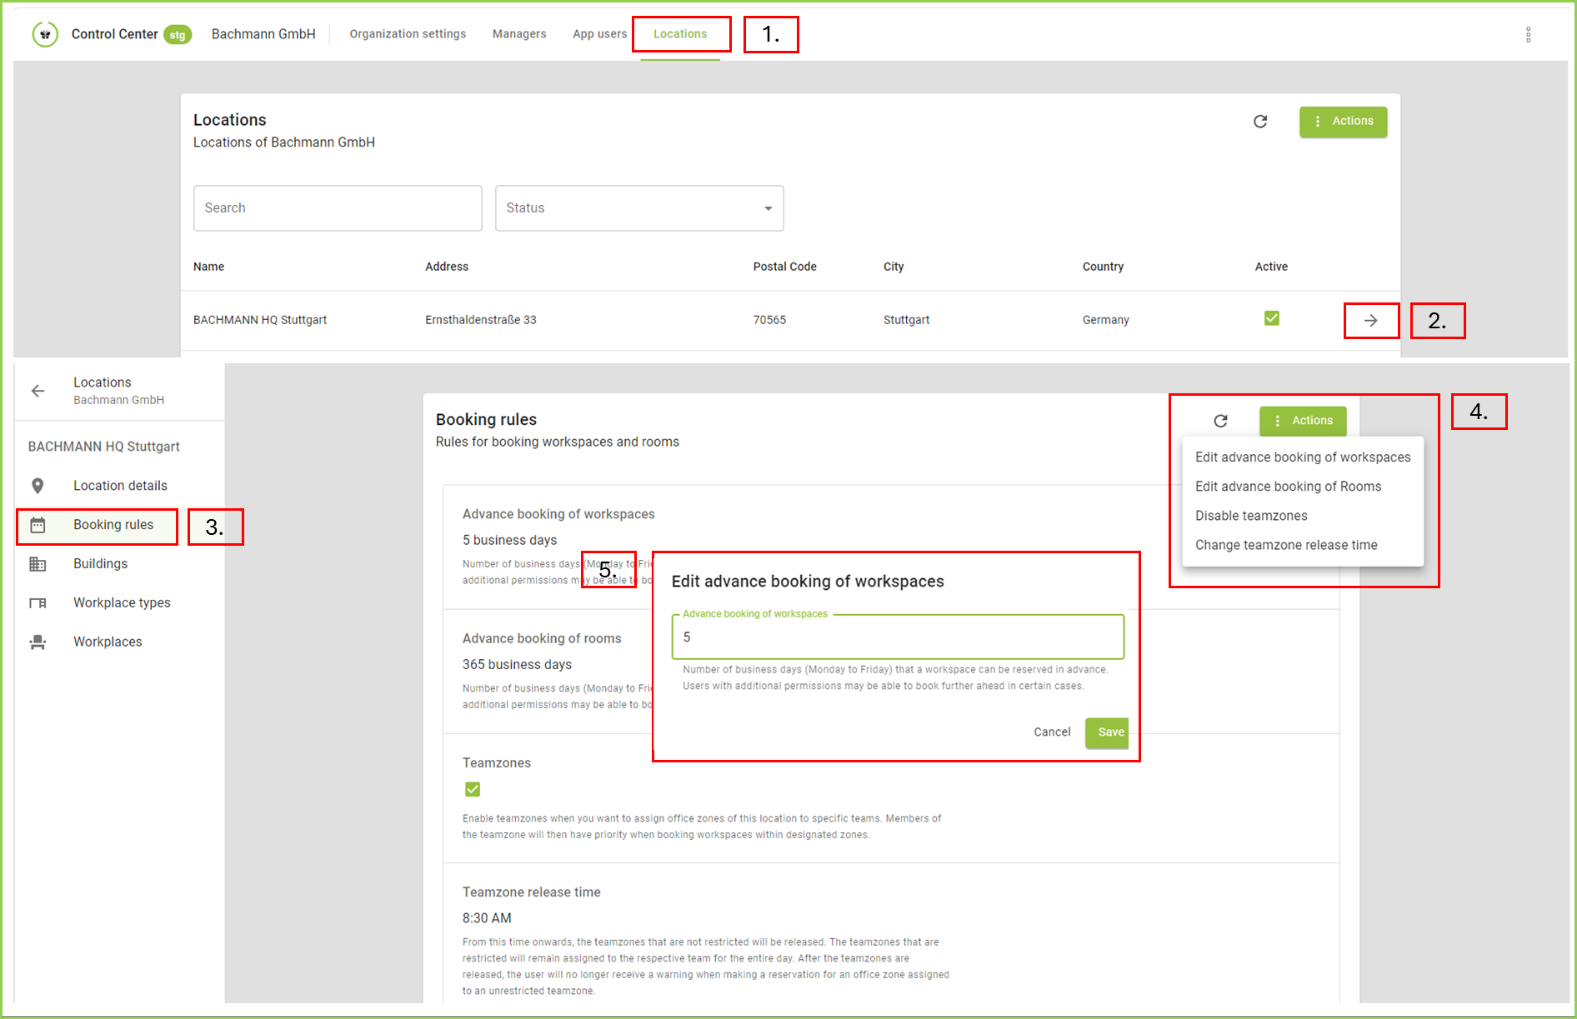The width and height of the screenshot is (1577, 1019).
Task: Cancel the edit advance booking dialog
Action: click(x=1051, y=733)
